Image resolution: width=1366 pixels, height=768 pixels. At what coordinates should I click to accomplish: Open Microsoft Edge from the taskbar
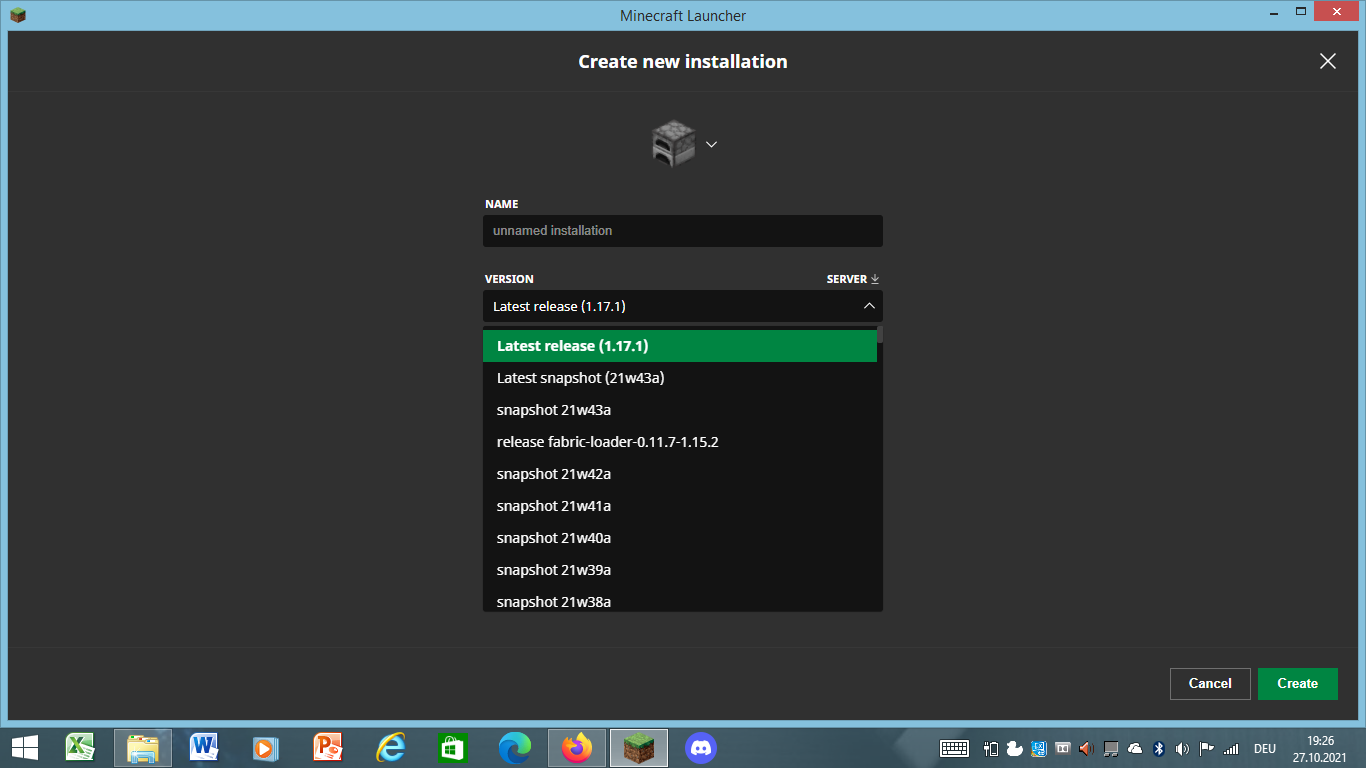(515, 747)
